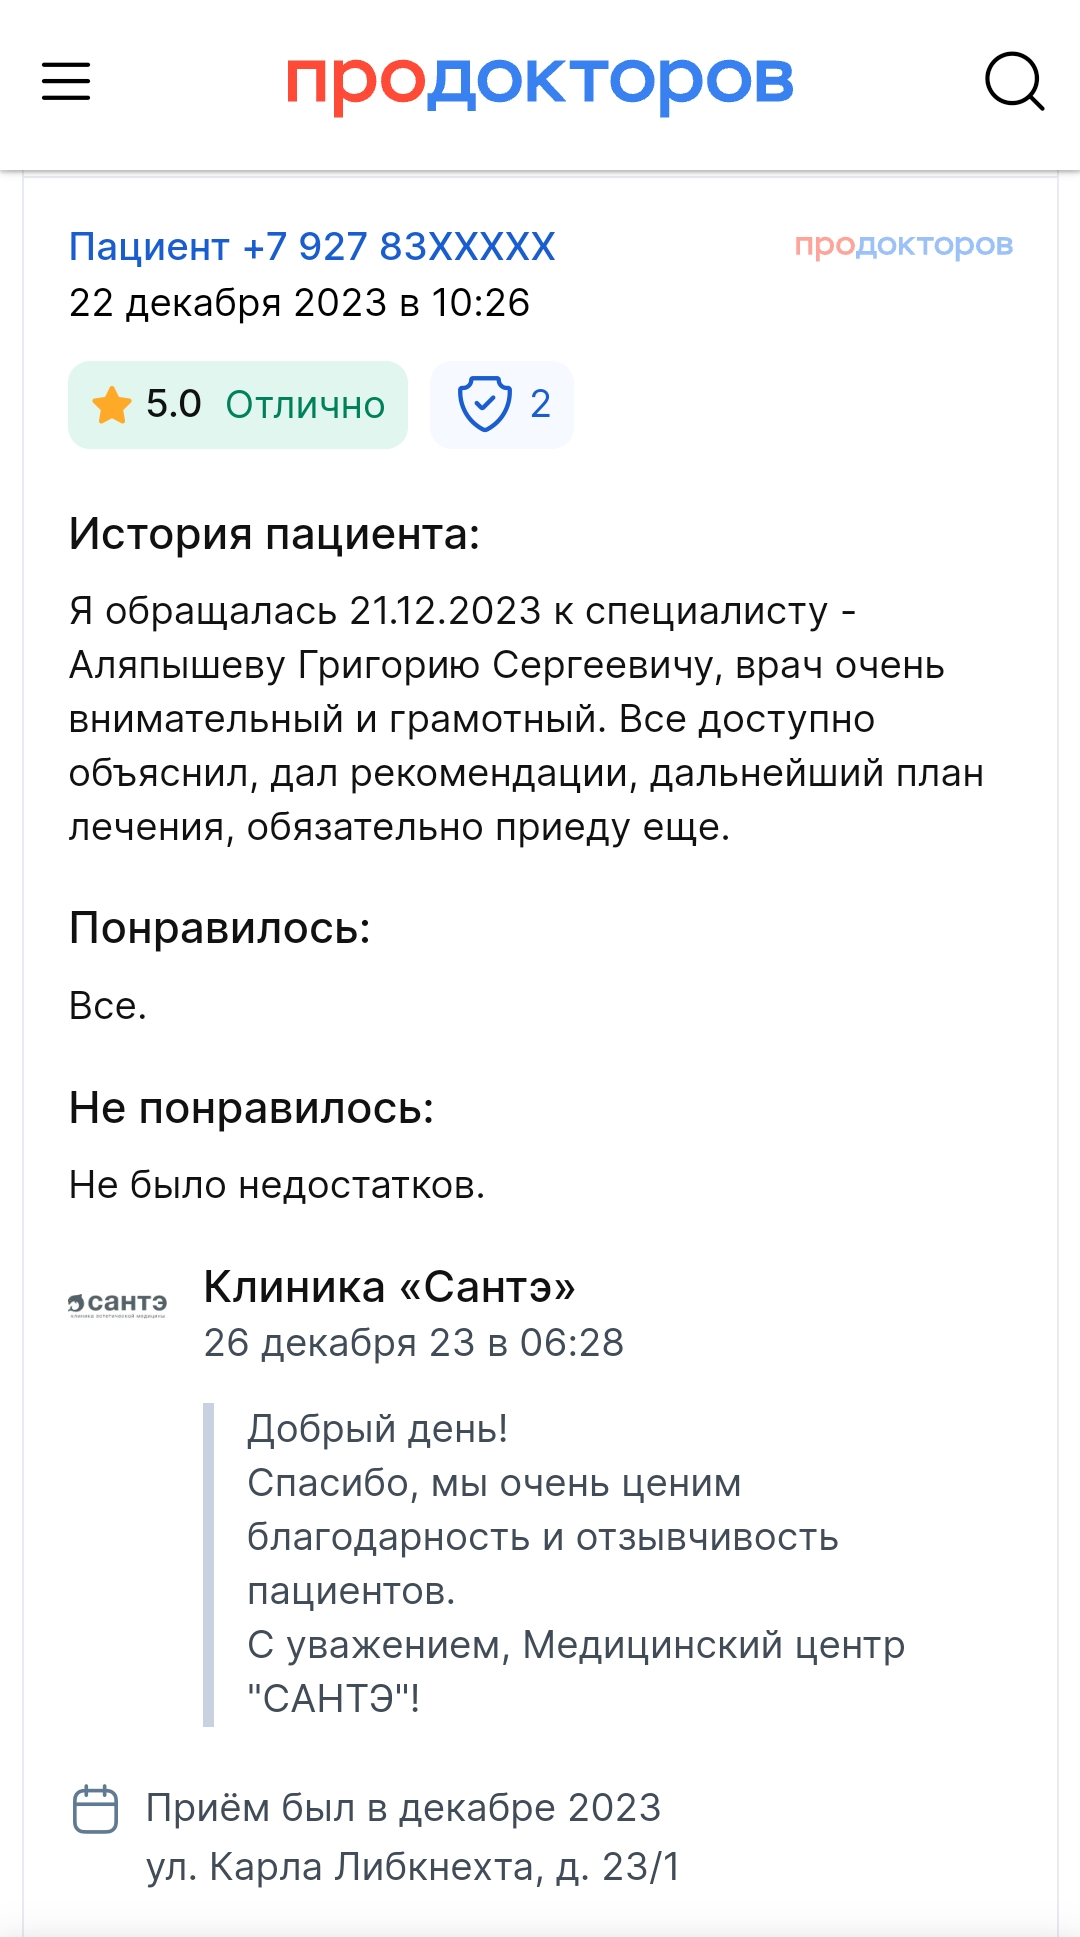Viewport: 1080px width, 1937px height.
Task: Select the История пациента heading
Action: tap(275, 534)
